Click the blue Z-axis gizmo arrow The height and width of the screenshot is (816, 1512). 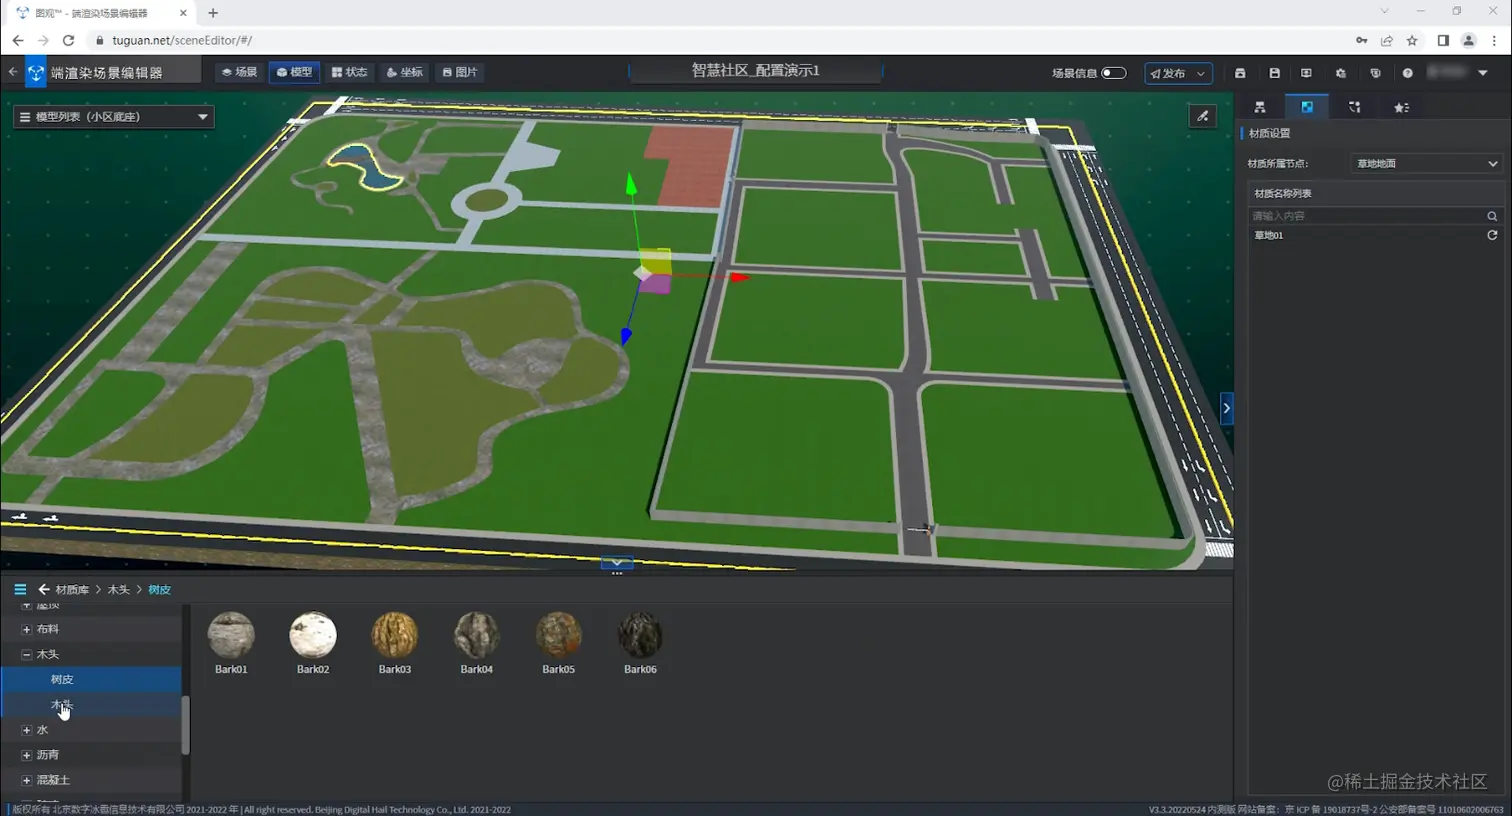coord(626,336)
